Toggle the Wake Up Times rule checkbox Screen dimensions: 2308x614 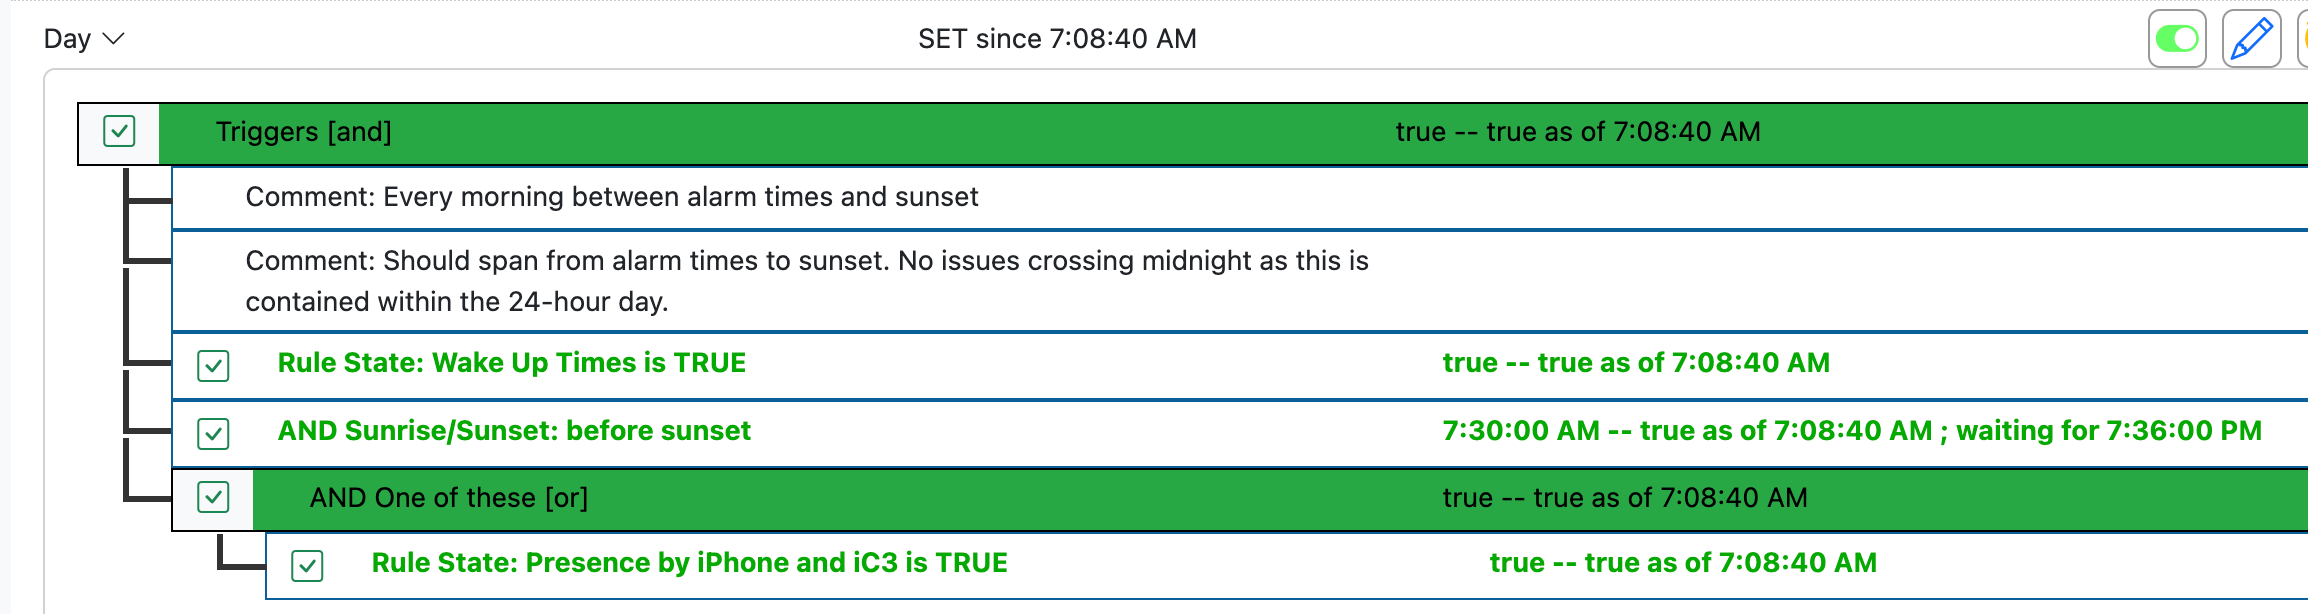pos(213,365)
